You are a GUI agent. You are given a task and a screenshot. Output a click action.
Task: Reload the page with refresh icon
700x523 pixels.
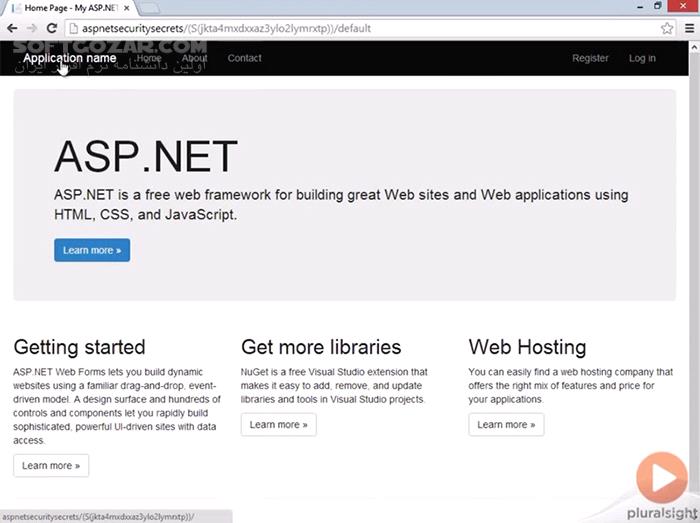(x=51, y=28)
